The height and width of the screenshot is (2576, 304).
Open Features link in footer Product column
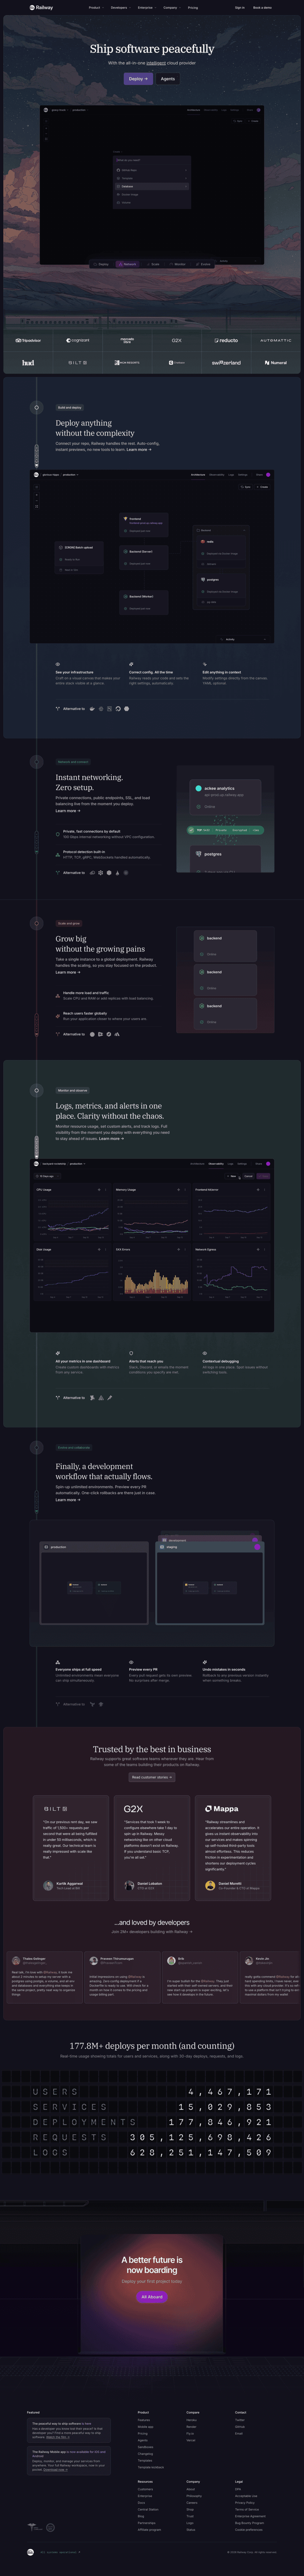click(144, 2420)
